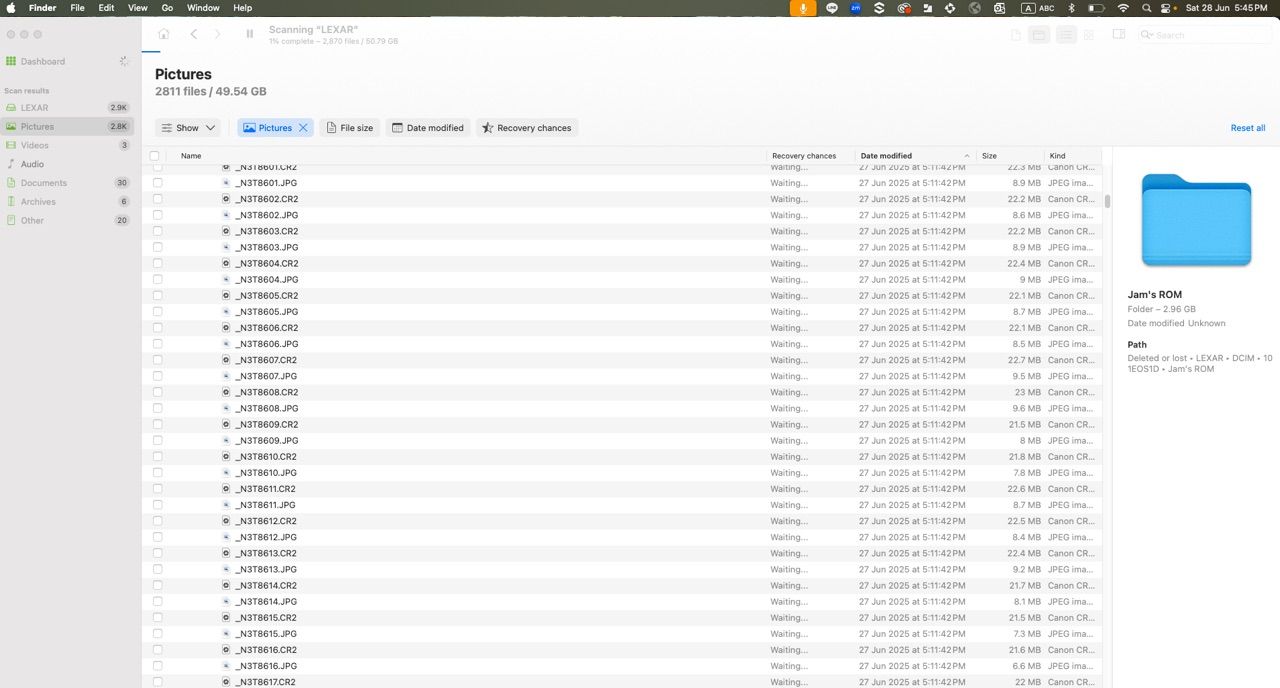
Task: Open Control Center in the menu bar
Action: click(x=1166, y=8)
